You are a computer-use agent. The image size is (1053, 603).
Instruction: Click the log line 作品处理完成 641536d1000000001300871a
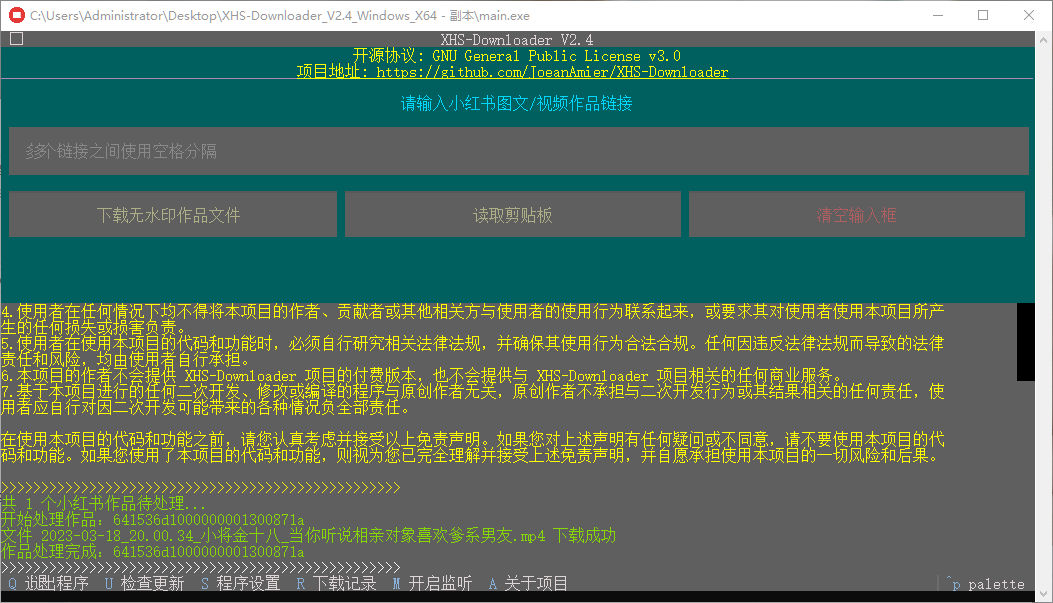point(152,551)
